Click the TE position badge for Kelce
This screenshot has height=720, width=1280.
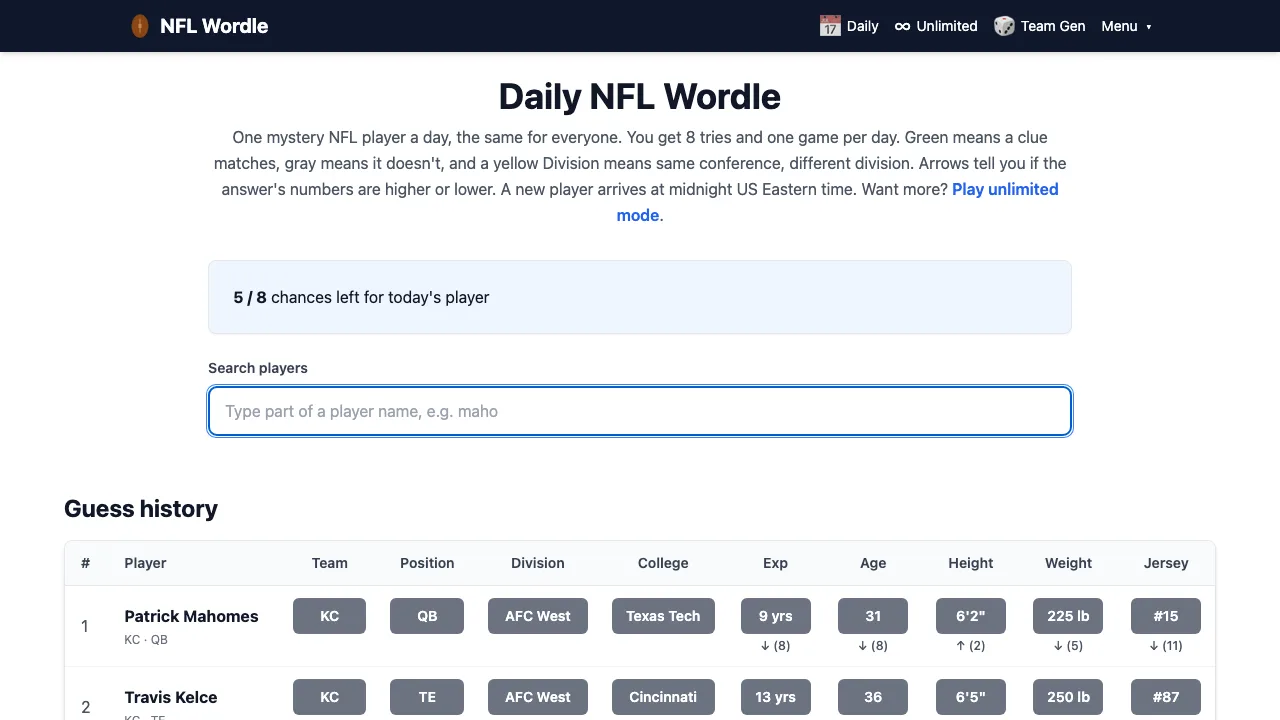(427, 697)
